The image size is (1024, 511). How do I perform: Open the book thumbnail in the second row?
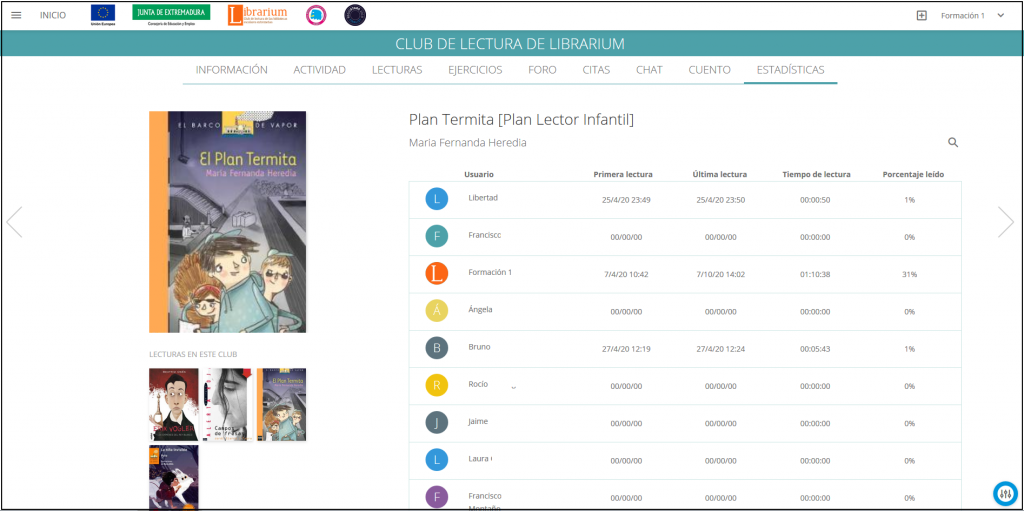(x=174, y=477)
